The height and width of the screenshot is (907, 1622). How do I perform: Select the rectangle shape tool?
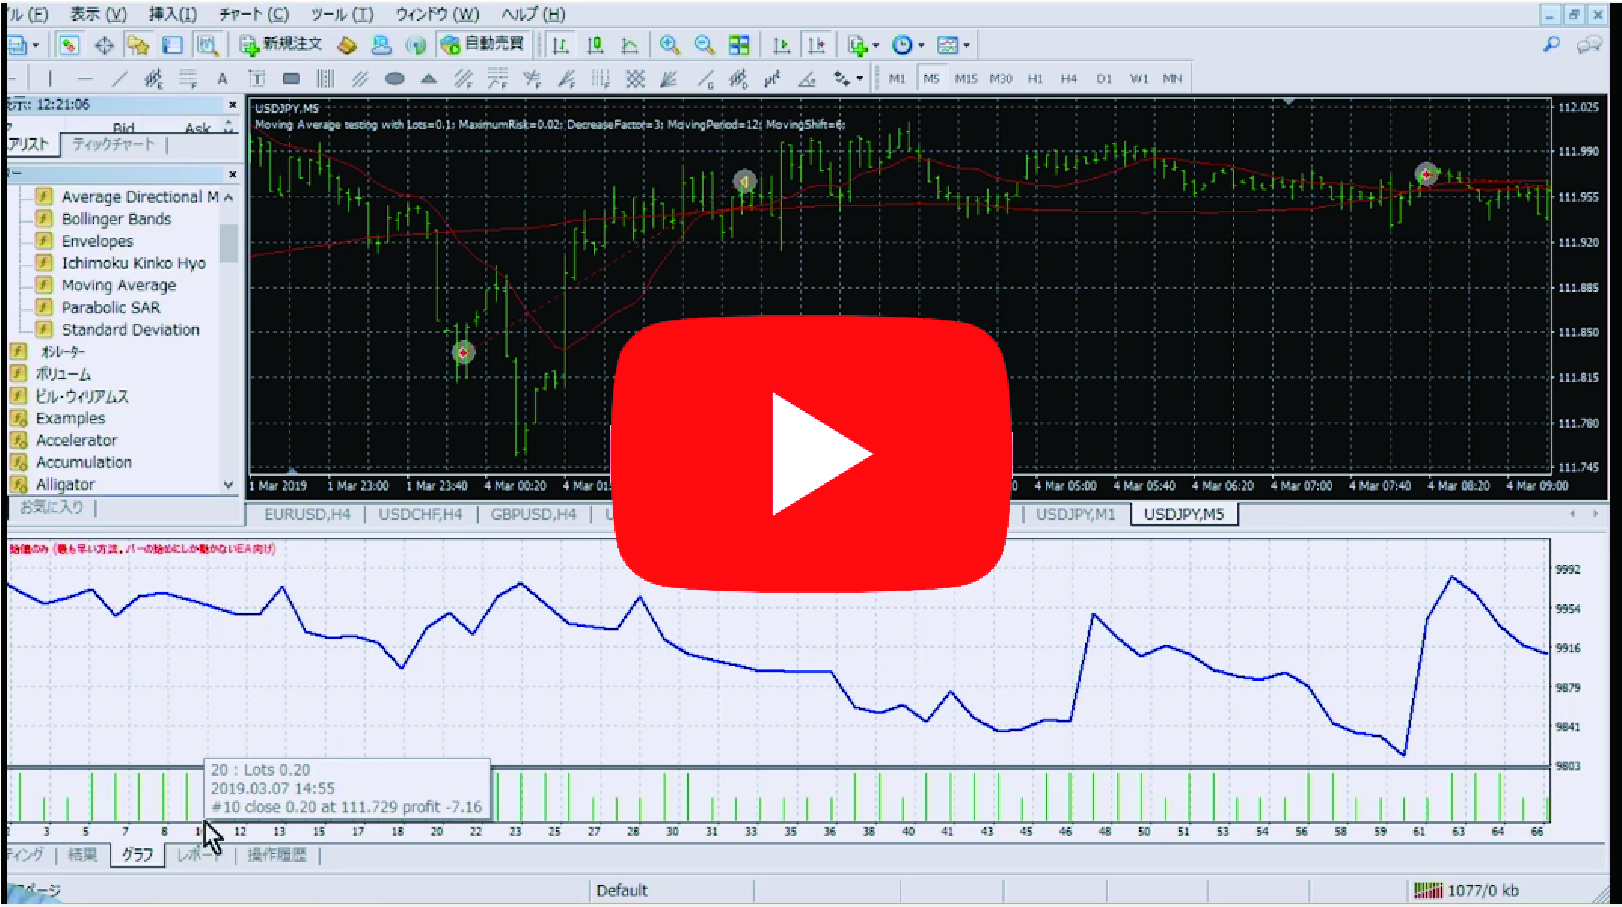[291, 79]
